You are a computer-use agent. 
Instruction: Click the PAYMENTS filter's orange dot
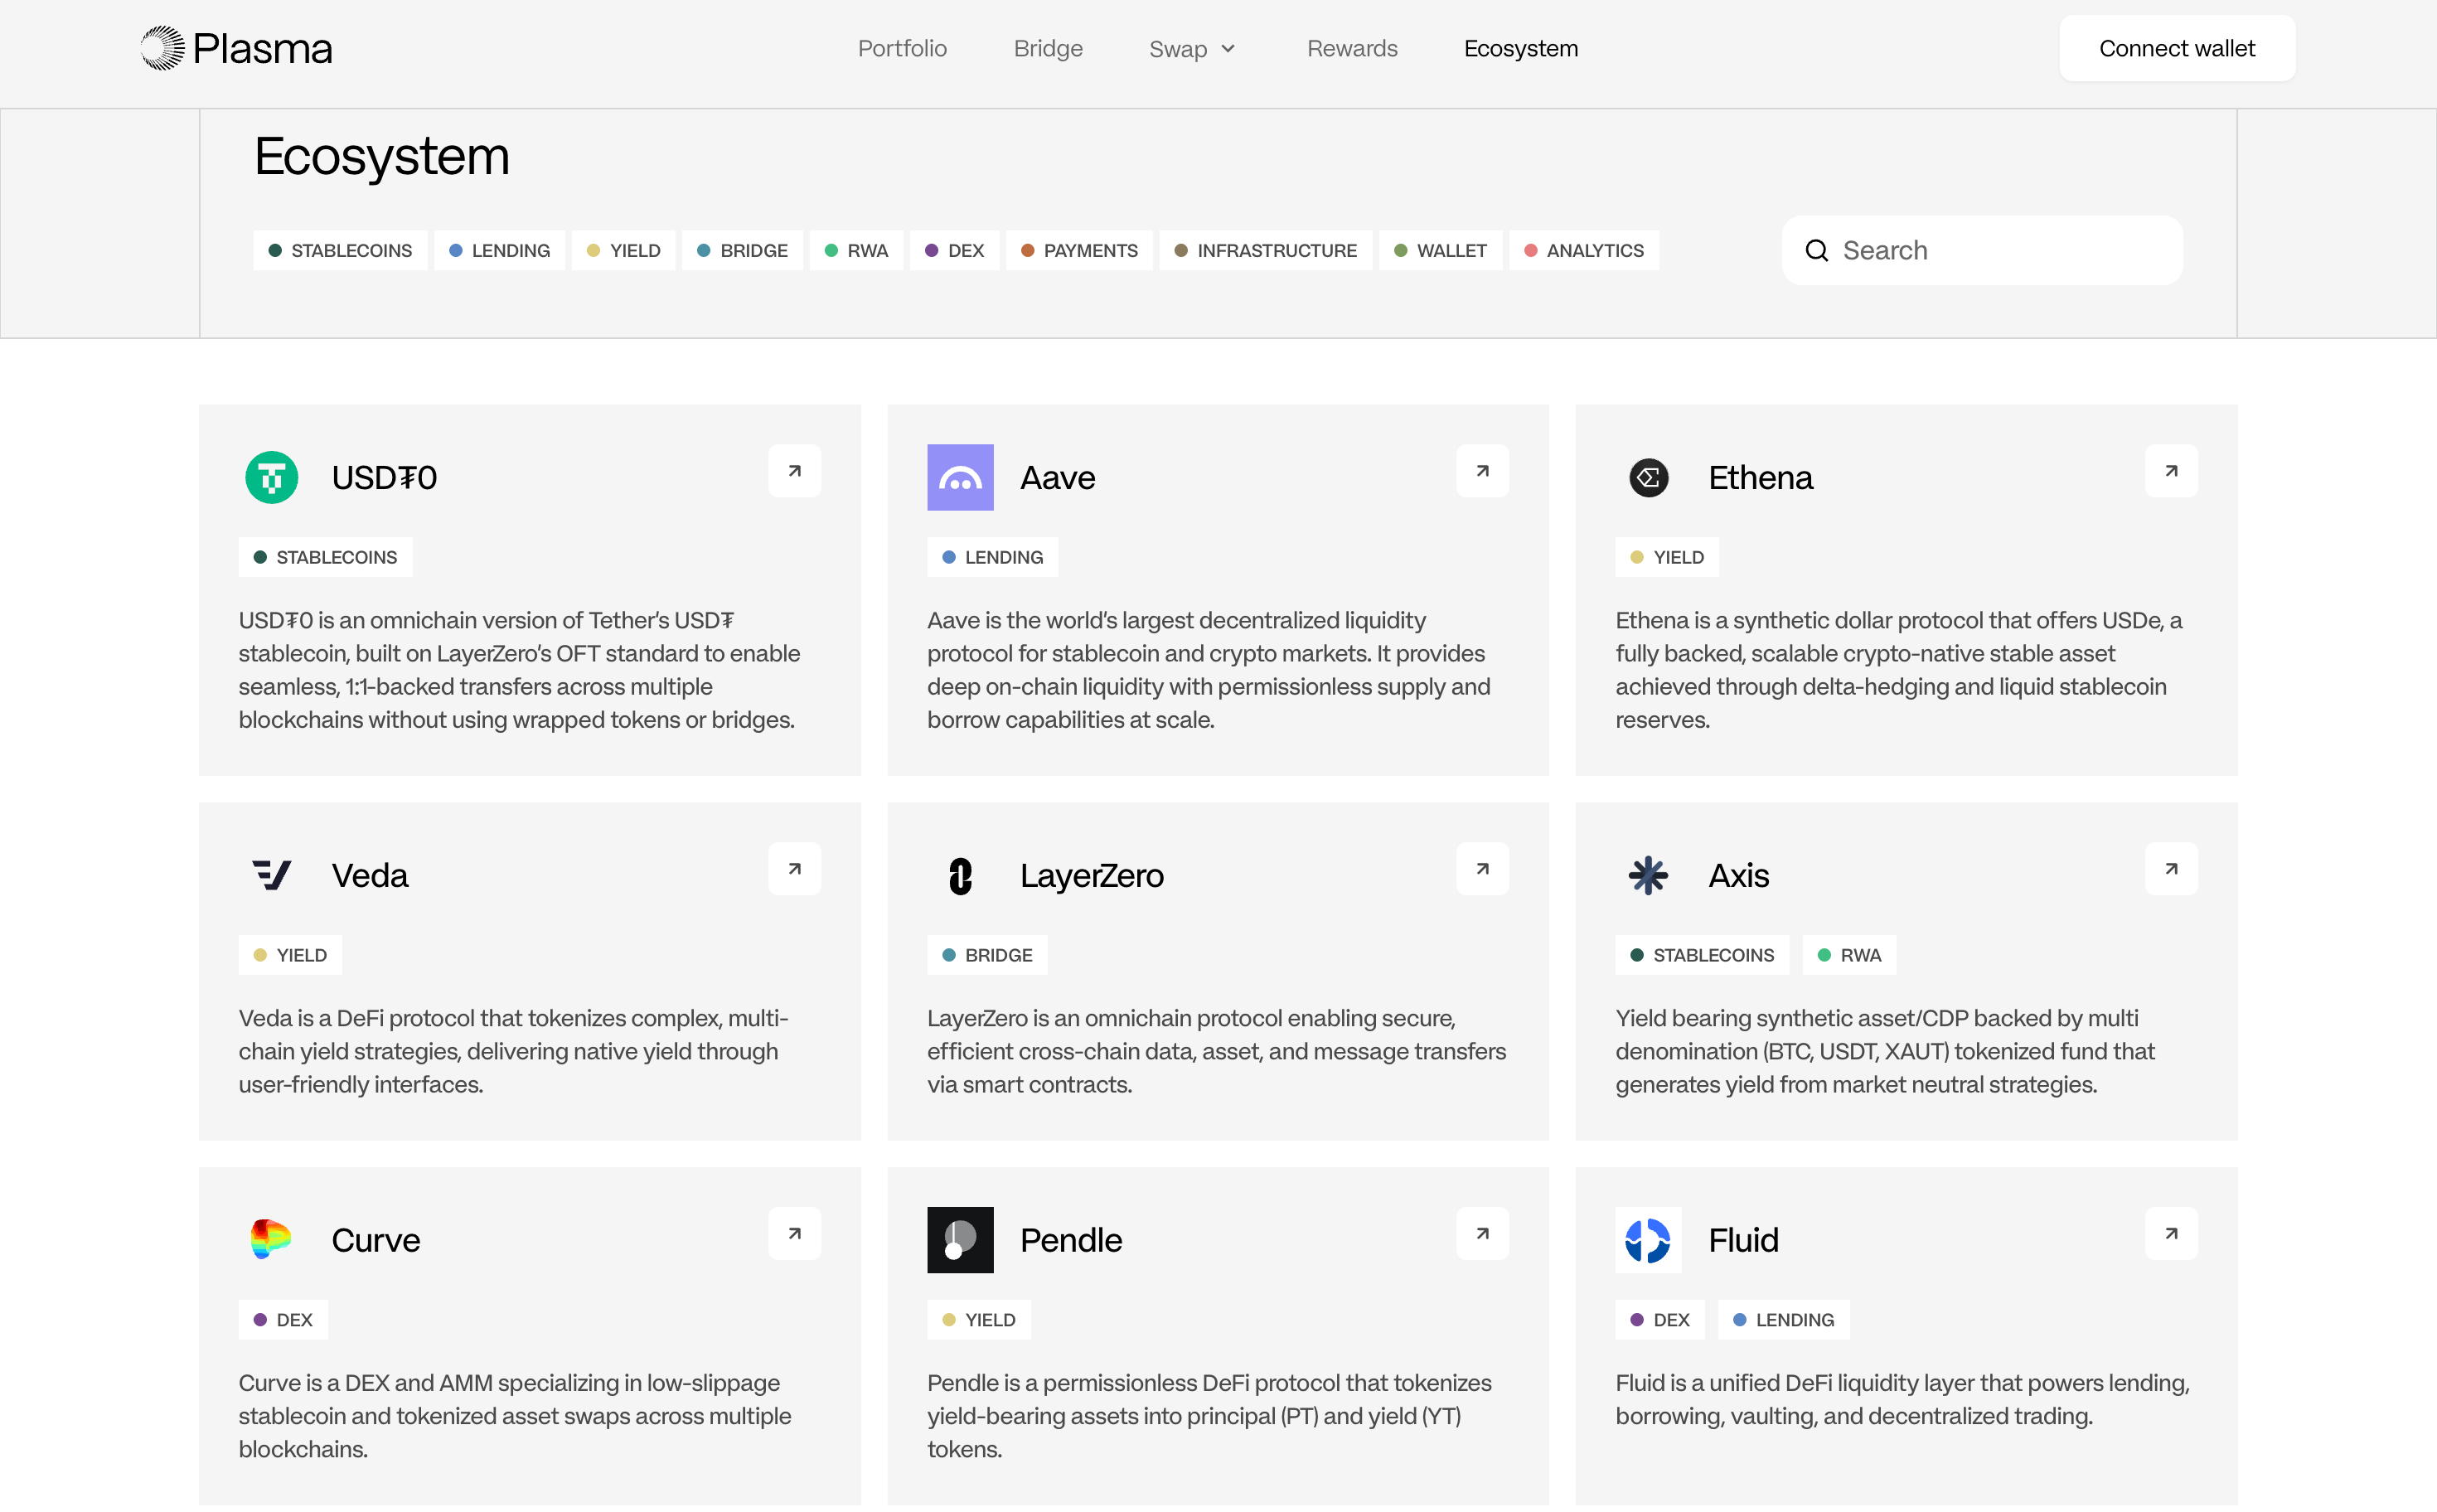[1027, 250]
